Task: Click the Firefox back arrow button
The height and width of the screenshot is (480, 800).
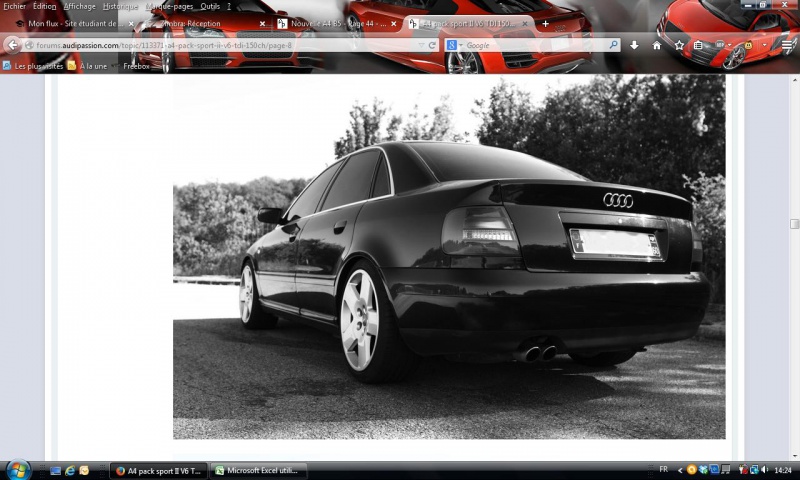Action: click(x=12, y=45)
